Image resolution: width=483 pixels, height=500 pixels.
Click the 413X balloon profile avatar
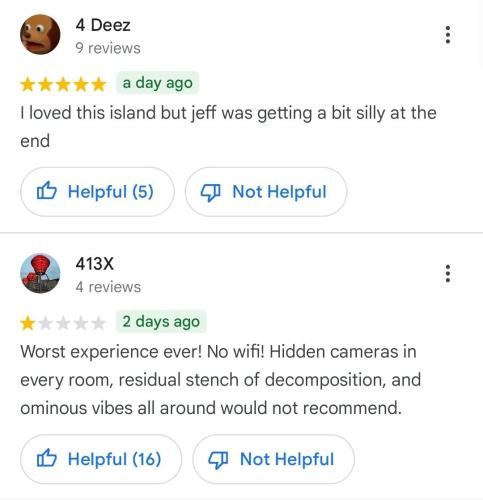(40, 274)
